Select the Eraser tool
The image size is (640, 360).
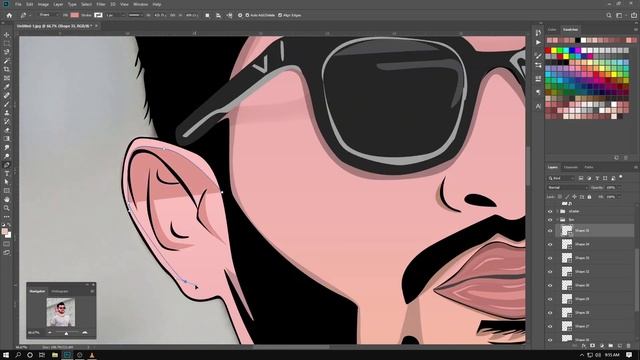pyautogui.click(x=7, y=130)
